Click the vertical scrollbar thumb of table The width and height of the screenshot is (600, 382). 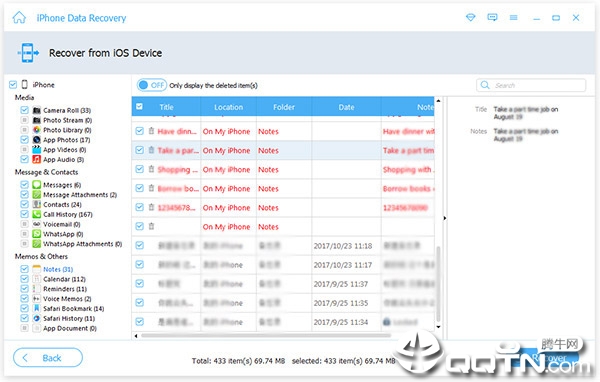click(439, 283)
